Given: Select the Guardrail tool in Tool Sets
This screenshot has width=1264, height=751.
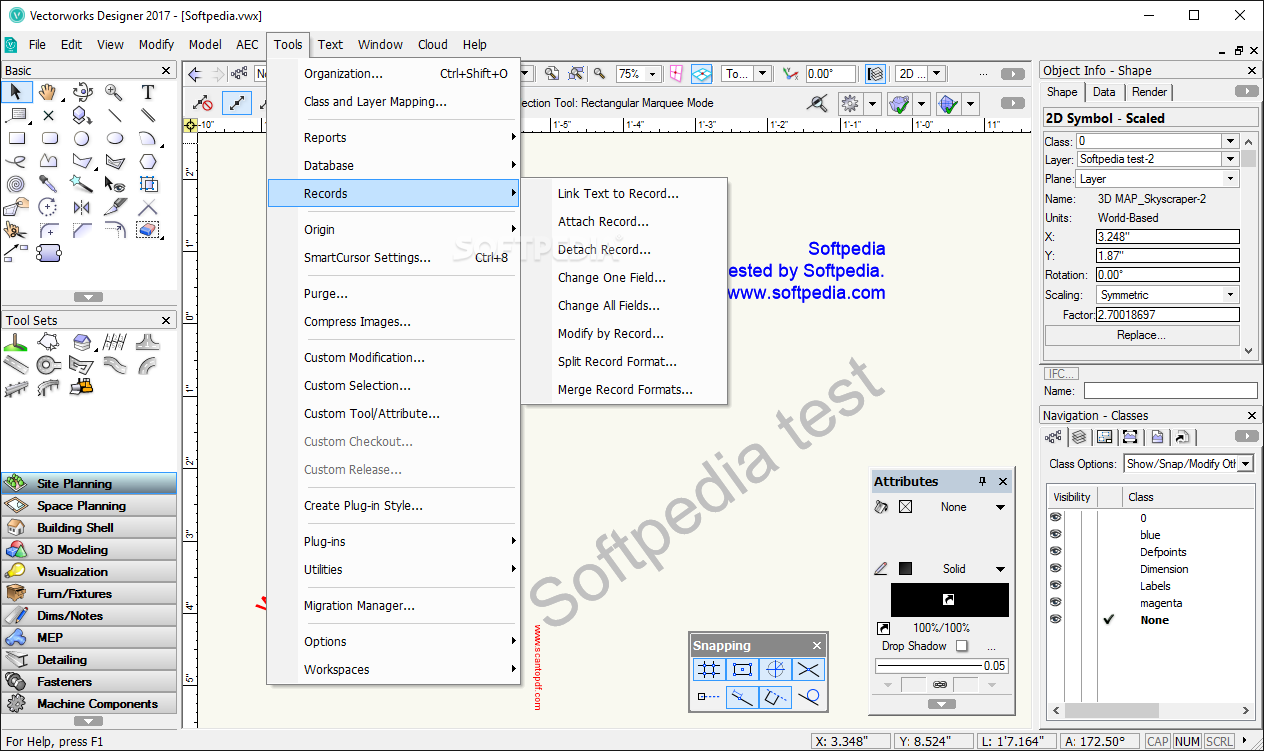Looking at the screenshot, I should pos(15,388).
